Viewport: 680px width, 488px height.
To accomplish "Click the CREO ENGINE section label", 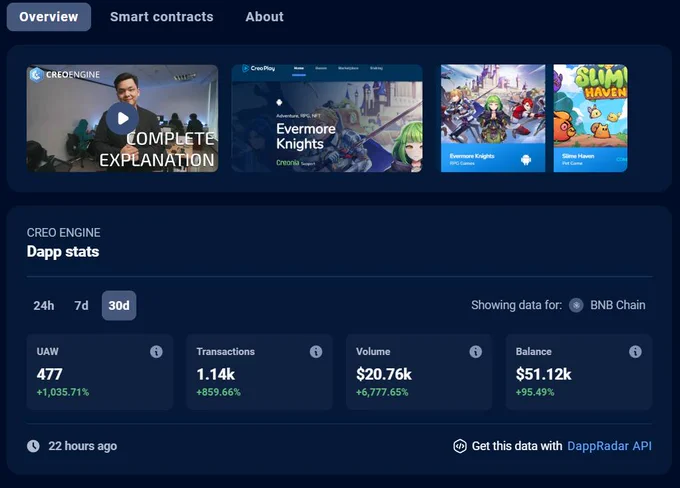I will click(x=63, y=233).
